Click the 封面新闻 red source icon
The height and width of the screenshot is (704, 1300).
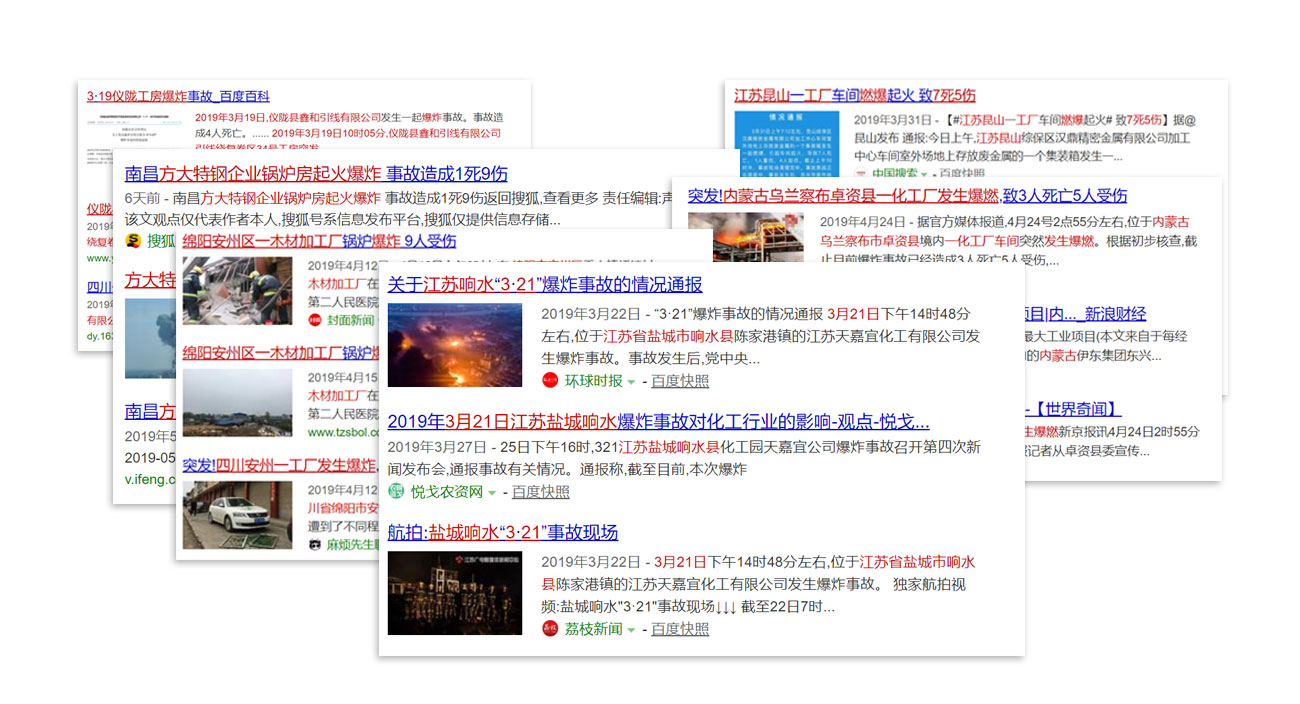[x=315, y=320]
